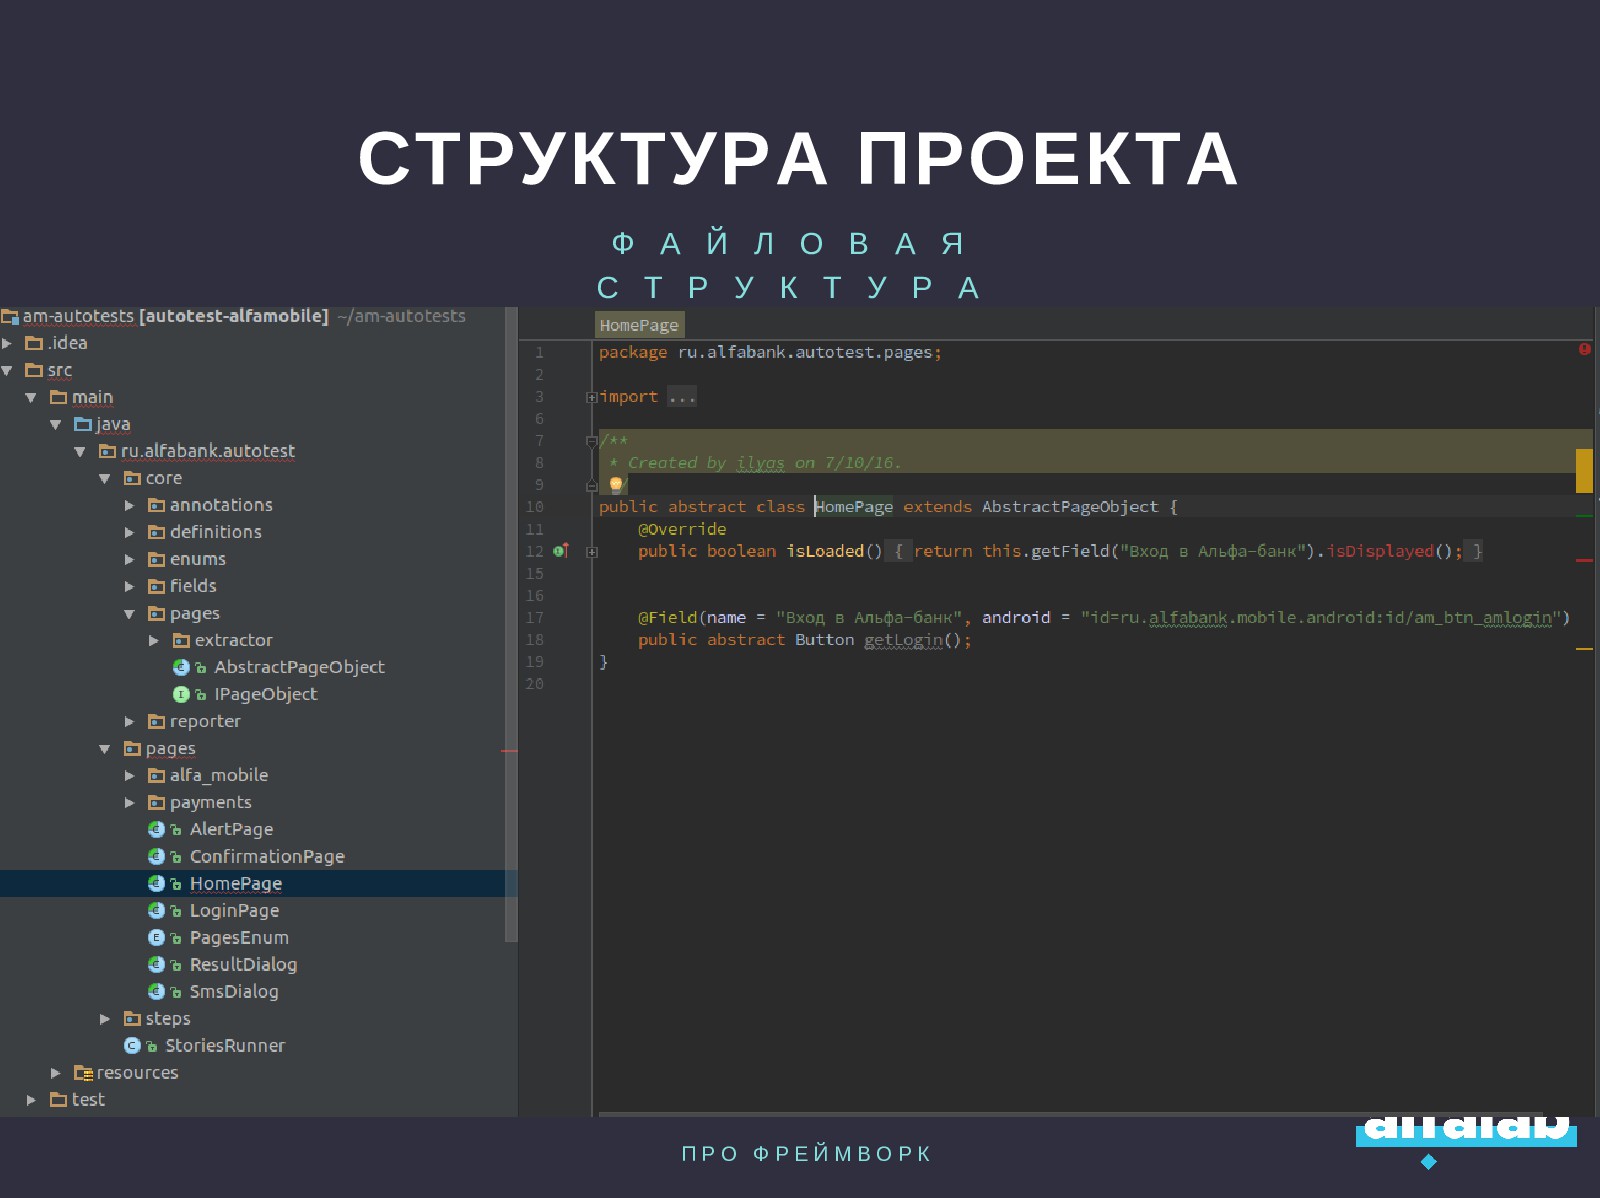Click the getLogin method name in code
This screenshot has height=1198, width=1600.
tap(903, 640)
